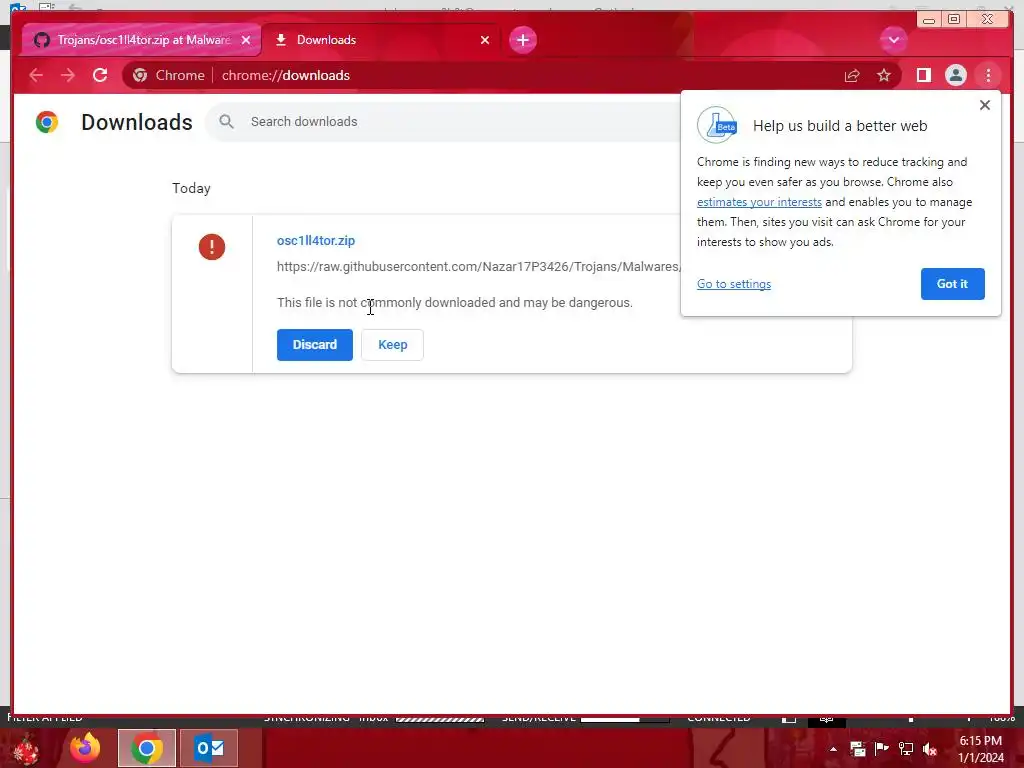This screenshot has width=1024, height=768.
Task: Click the raw.githubusercontent.com source URL
Action: coord(479,266)
